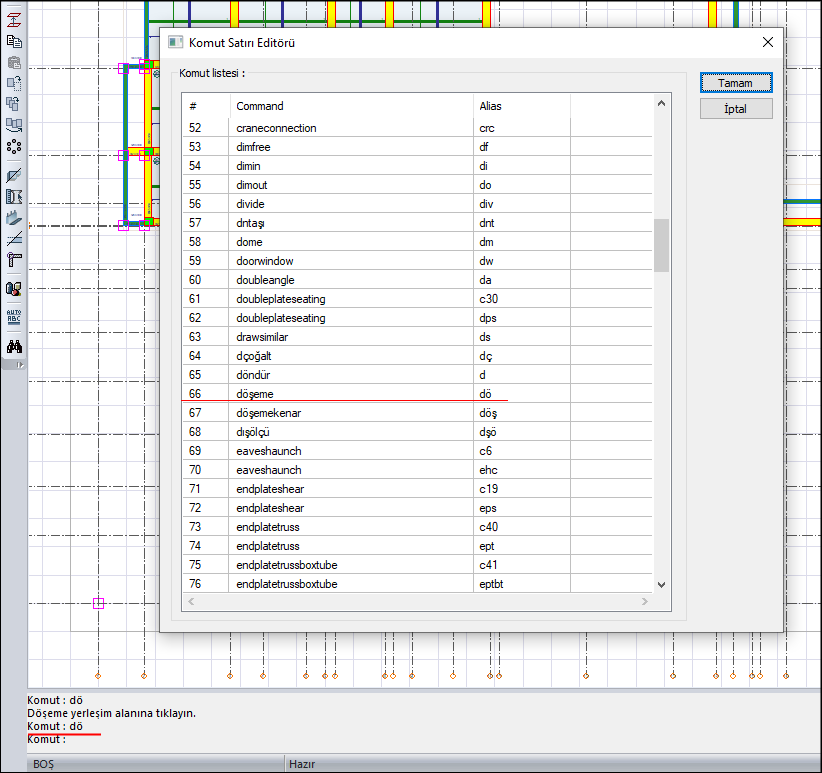Viewport: 822px width, 773px height.
Task: Click the paste clipboard icon
Action: coord(14,62)
